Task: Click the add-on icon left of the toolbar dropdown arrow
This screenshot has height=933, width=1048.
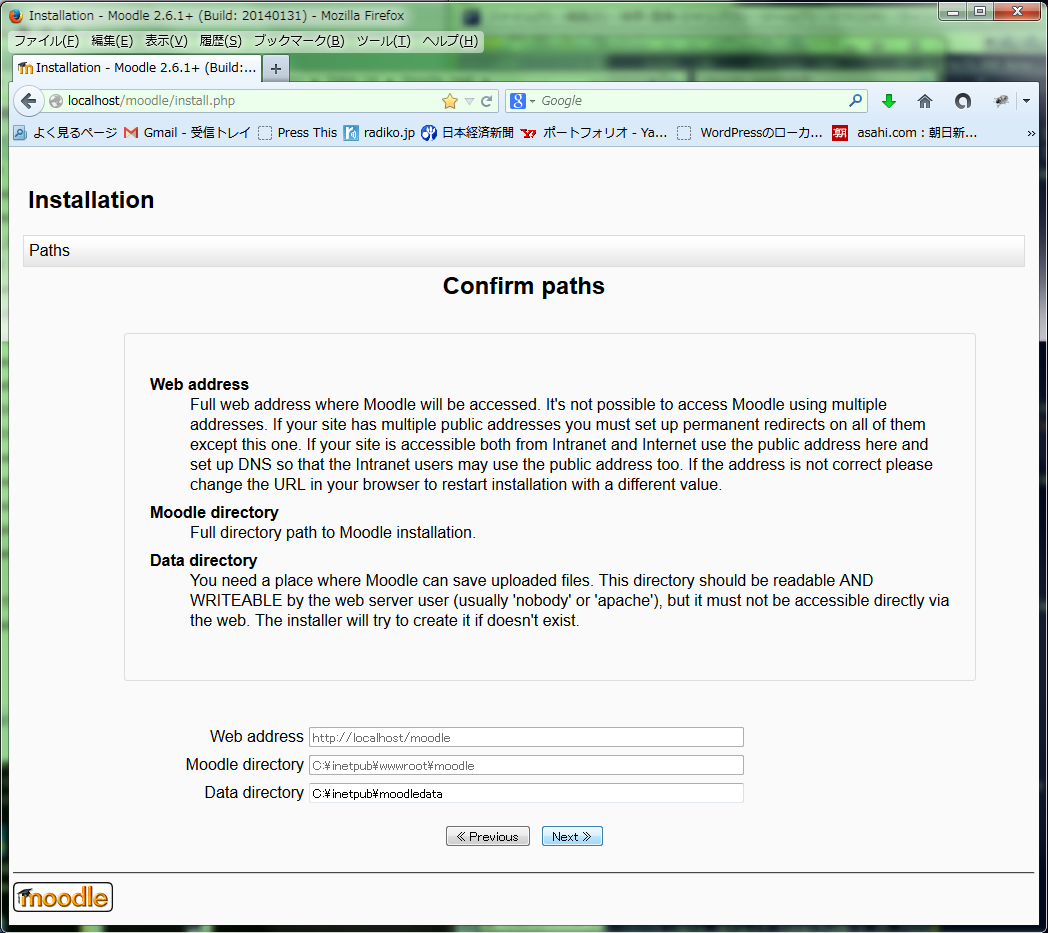Action: (x=1001, y=101)
